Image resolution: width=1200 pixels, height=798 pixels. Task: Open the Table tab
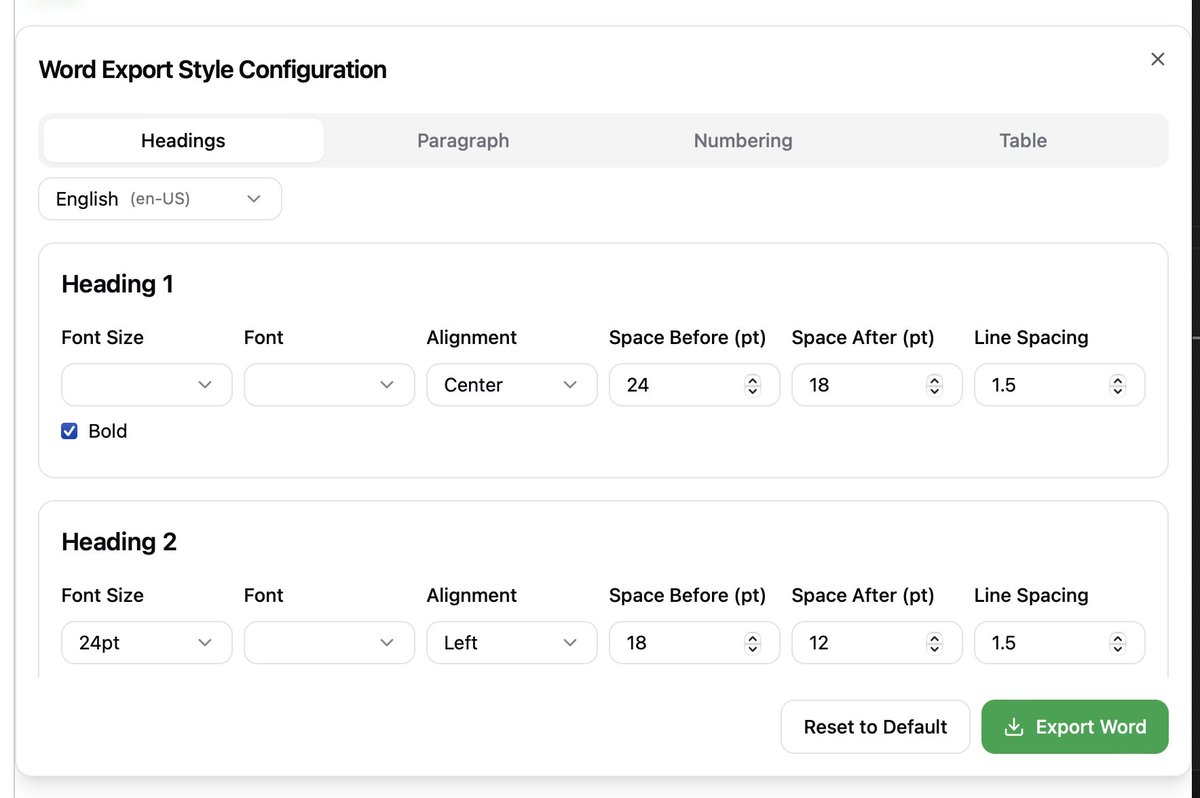coord(1023,141)
